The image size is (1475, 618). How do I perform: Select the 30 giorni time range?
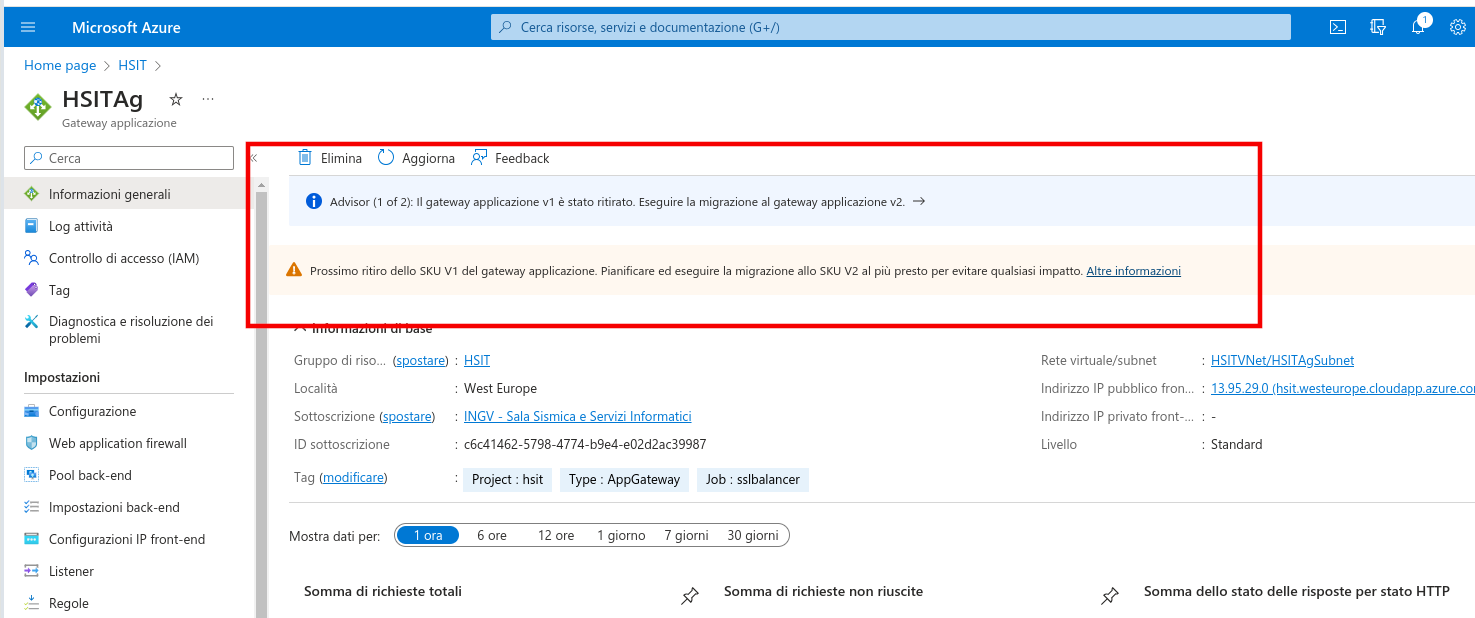click(x=753, y=535)
